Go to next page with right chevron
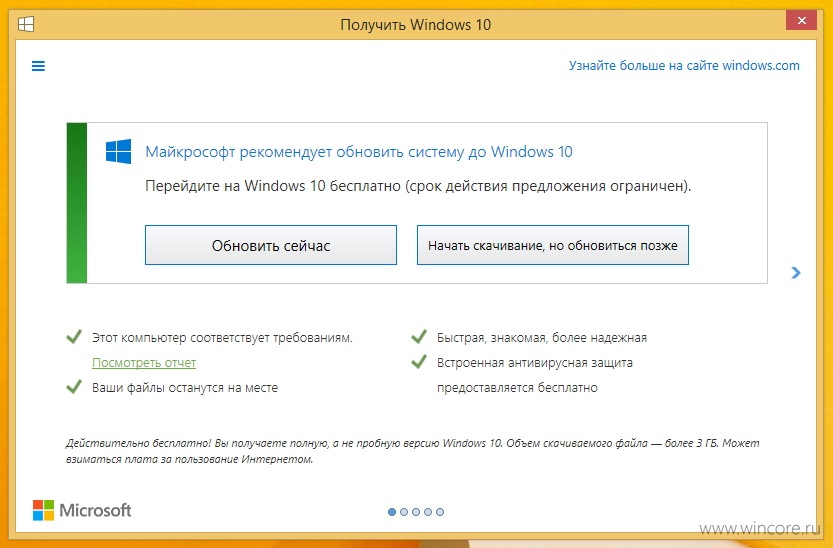The image size is (833, 548). point(795,272)
